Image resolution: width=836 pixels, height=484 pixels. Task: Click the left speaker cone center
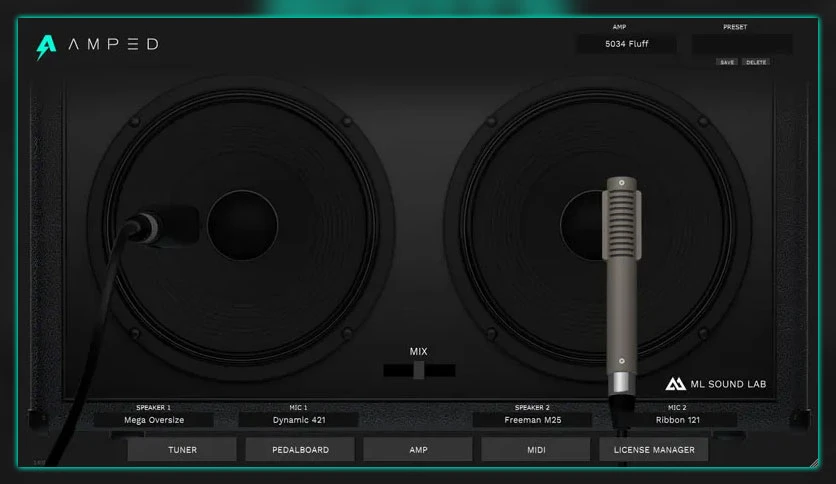point(243,225)
